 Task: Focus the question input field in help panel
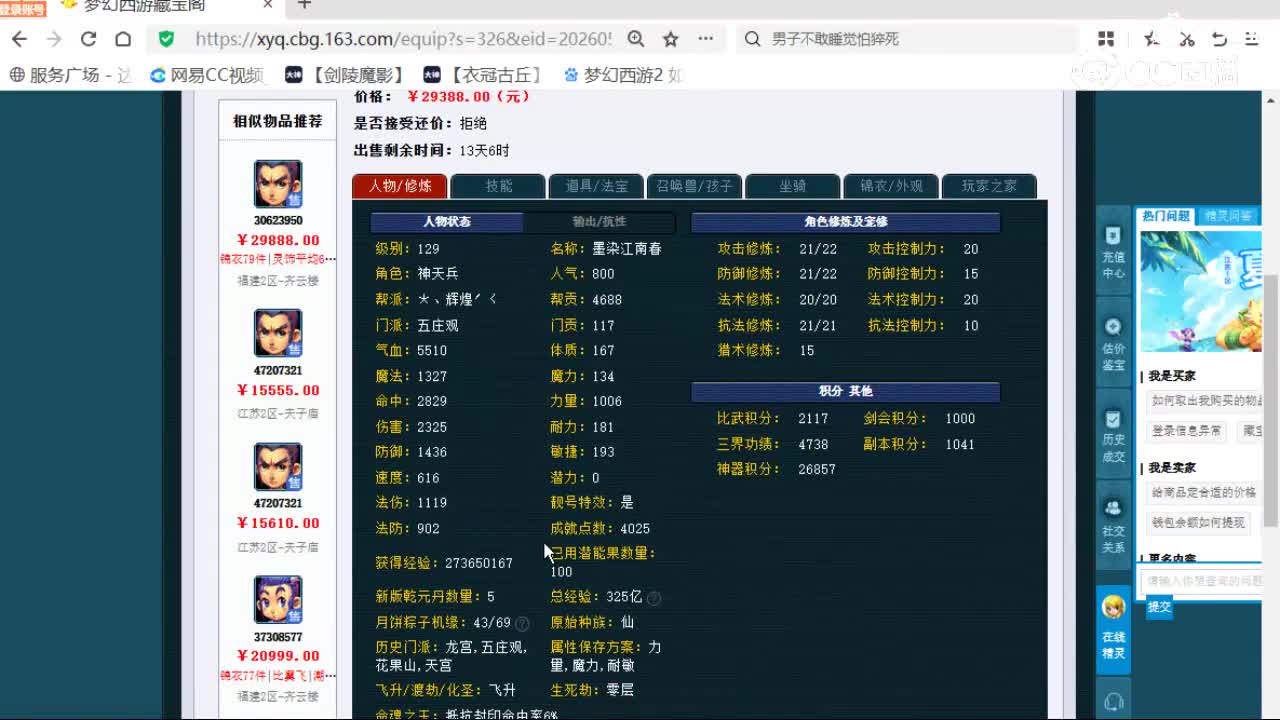[1202, 581]
